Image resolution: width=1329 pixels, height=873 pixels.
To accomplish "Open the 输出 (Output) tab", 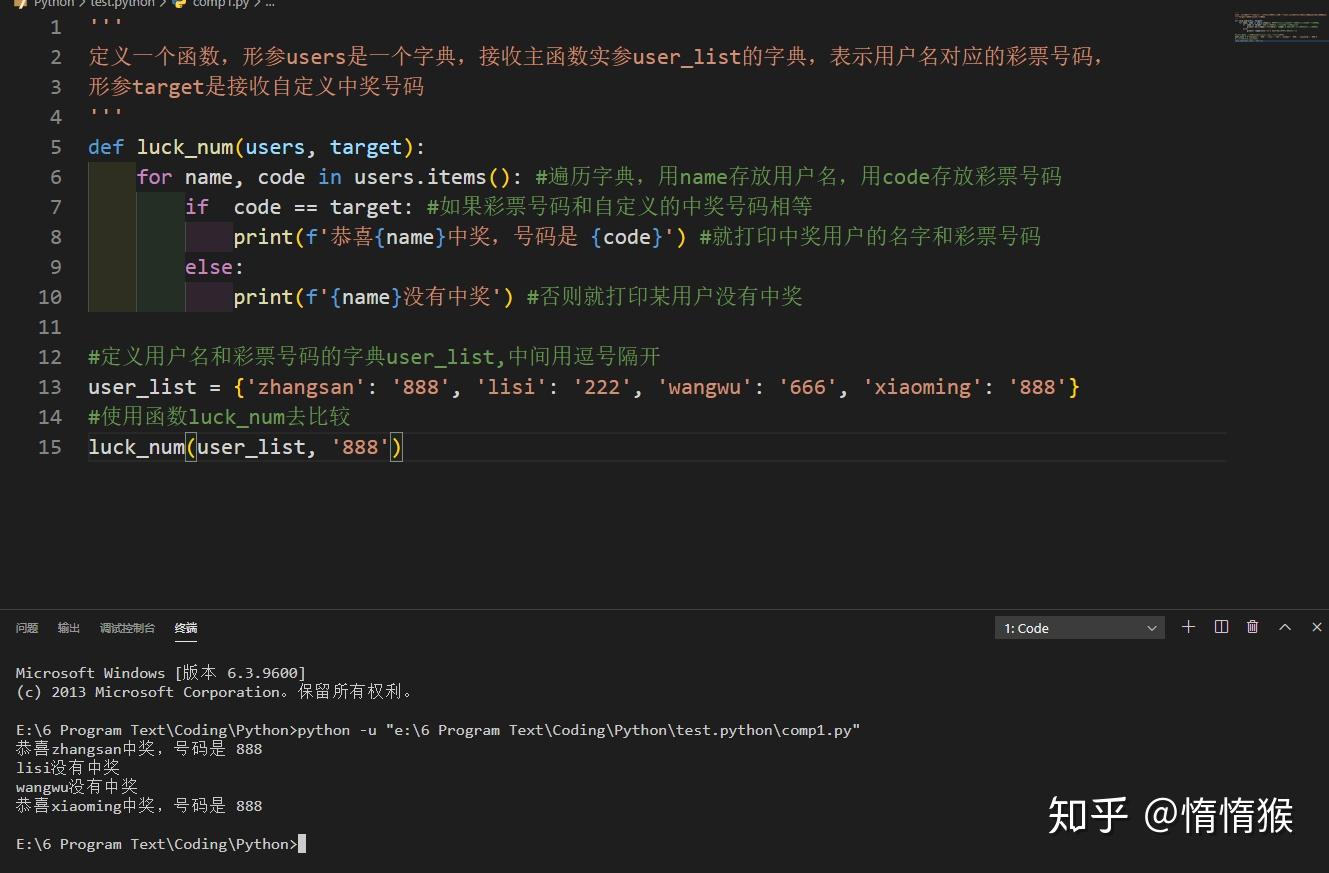I will coord(68,628).
